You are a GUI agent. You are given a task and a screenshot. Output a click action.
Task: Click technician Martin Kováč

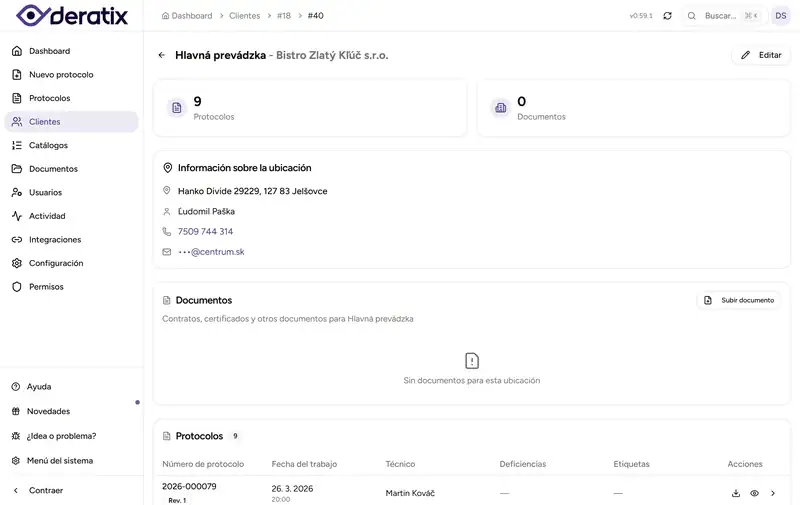[x=410, y=493]
